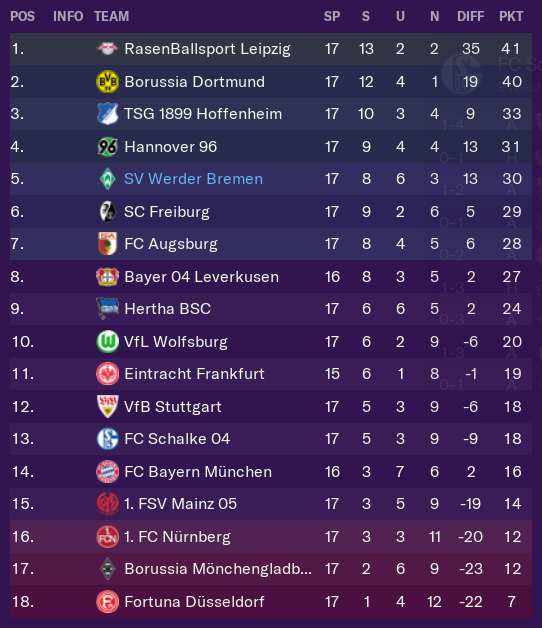Open the FC Schalke 04 team name
The width and height of the screenshot is (542, 628).
177,439
